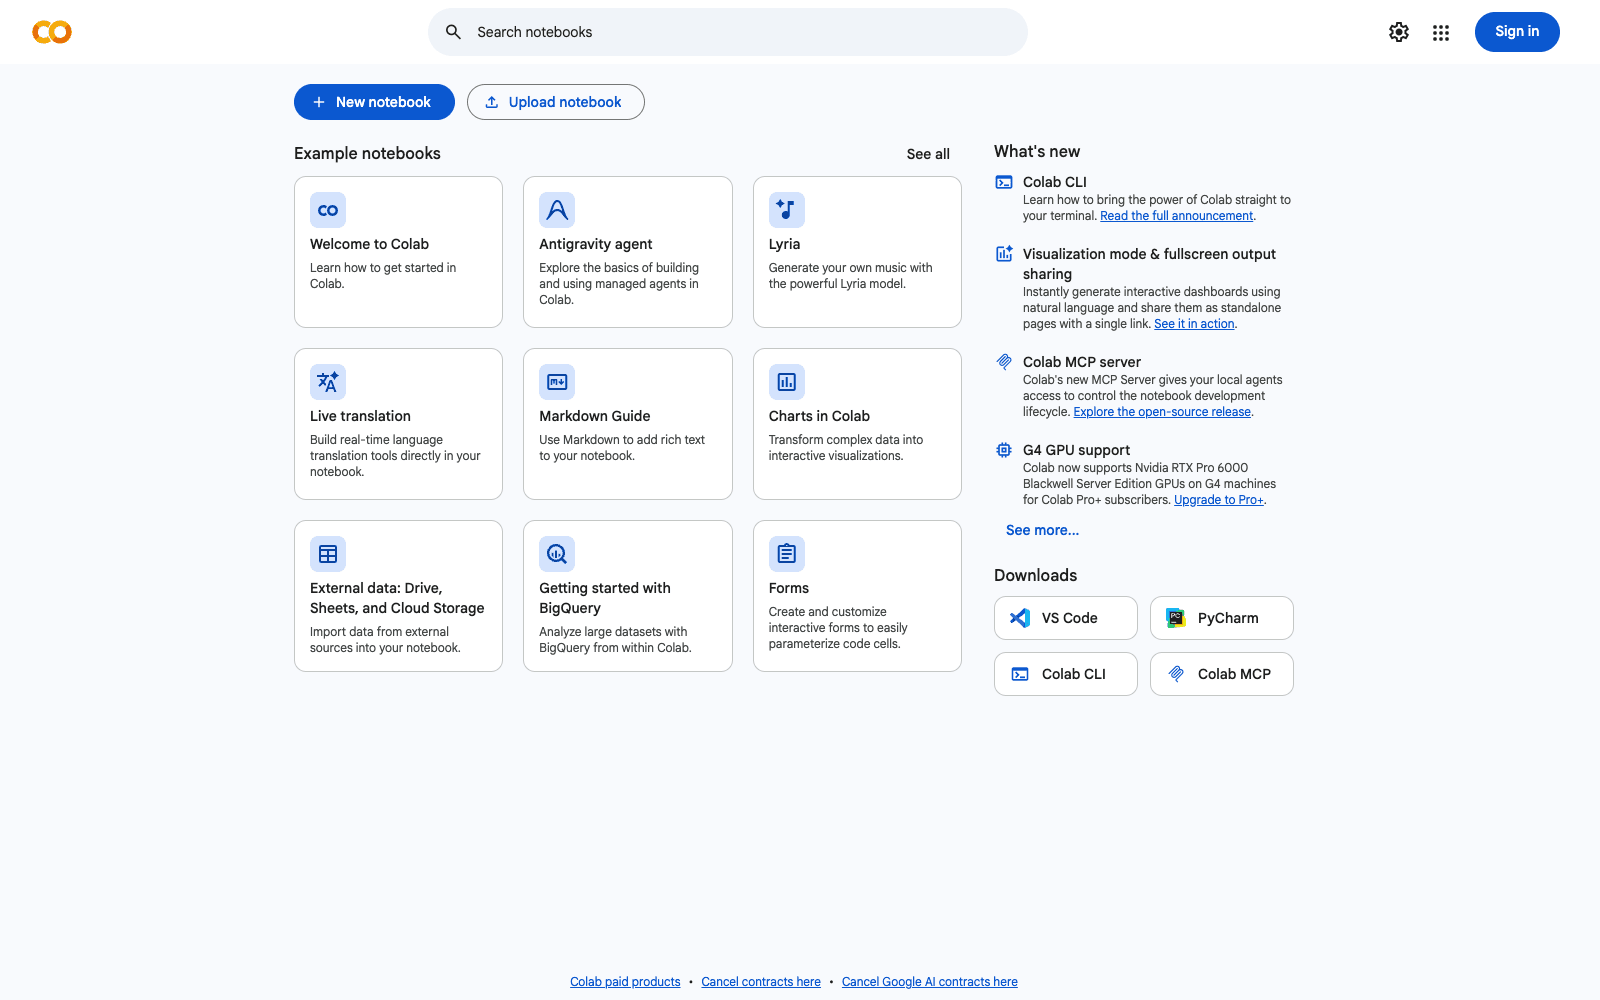Open Getting started with BigQuery title

tap(605, 598)
